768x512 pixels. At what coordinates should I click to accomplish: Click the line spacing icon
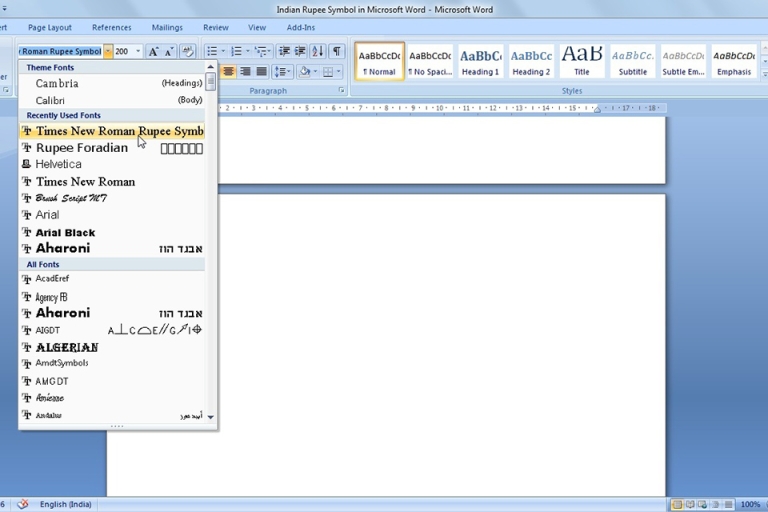(280, 72)
